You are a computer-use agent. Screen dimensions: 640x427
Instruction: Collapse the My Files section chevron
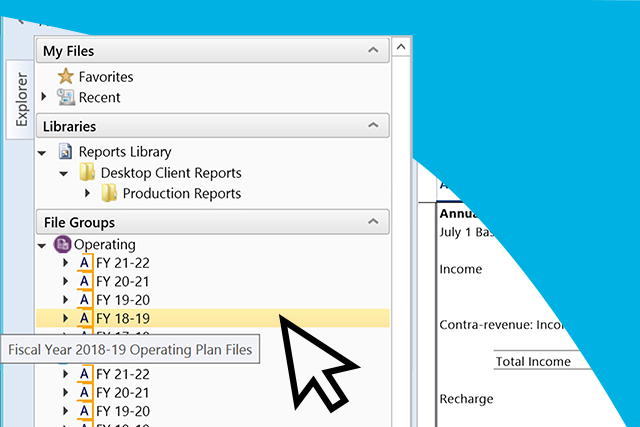pyautogui.click(x=373, y=50)
